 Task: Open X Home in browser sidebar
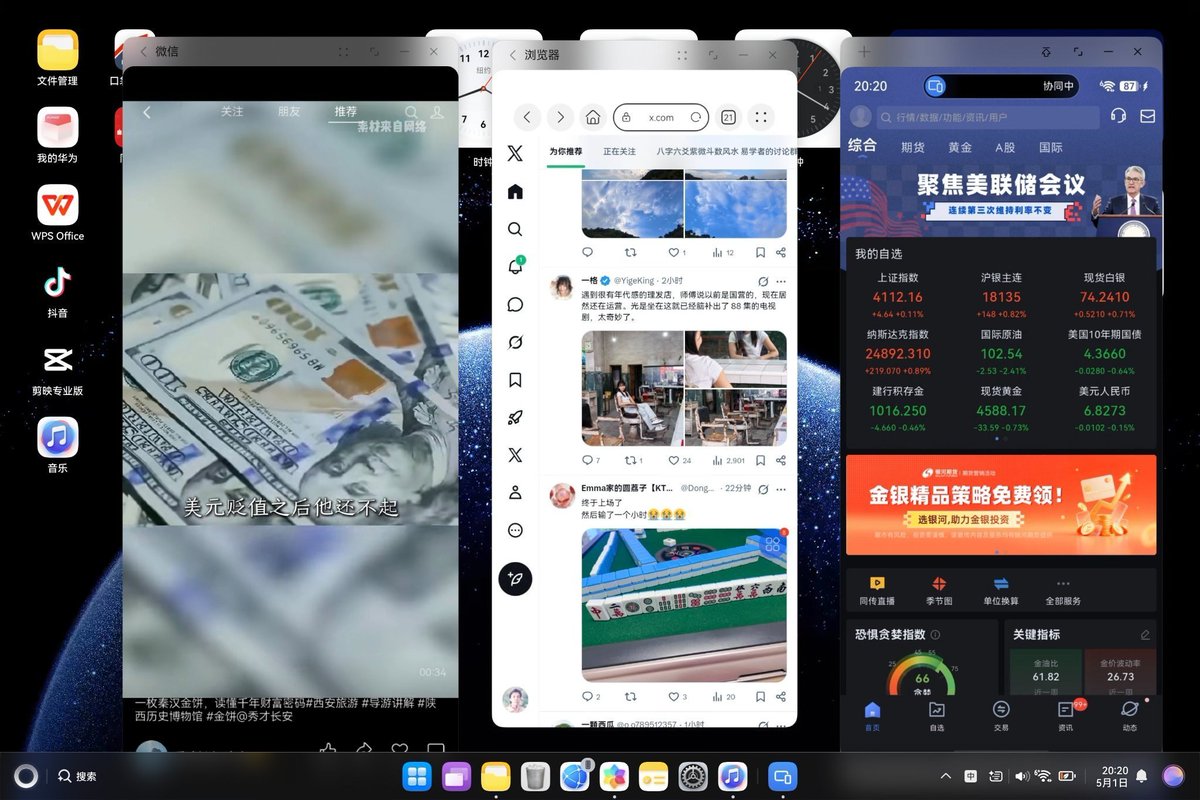515,192
